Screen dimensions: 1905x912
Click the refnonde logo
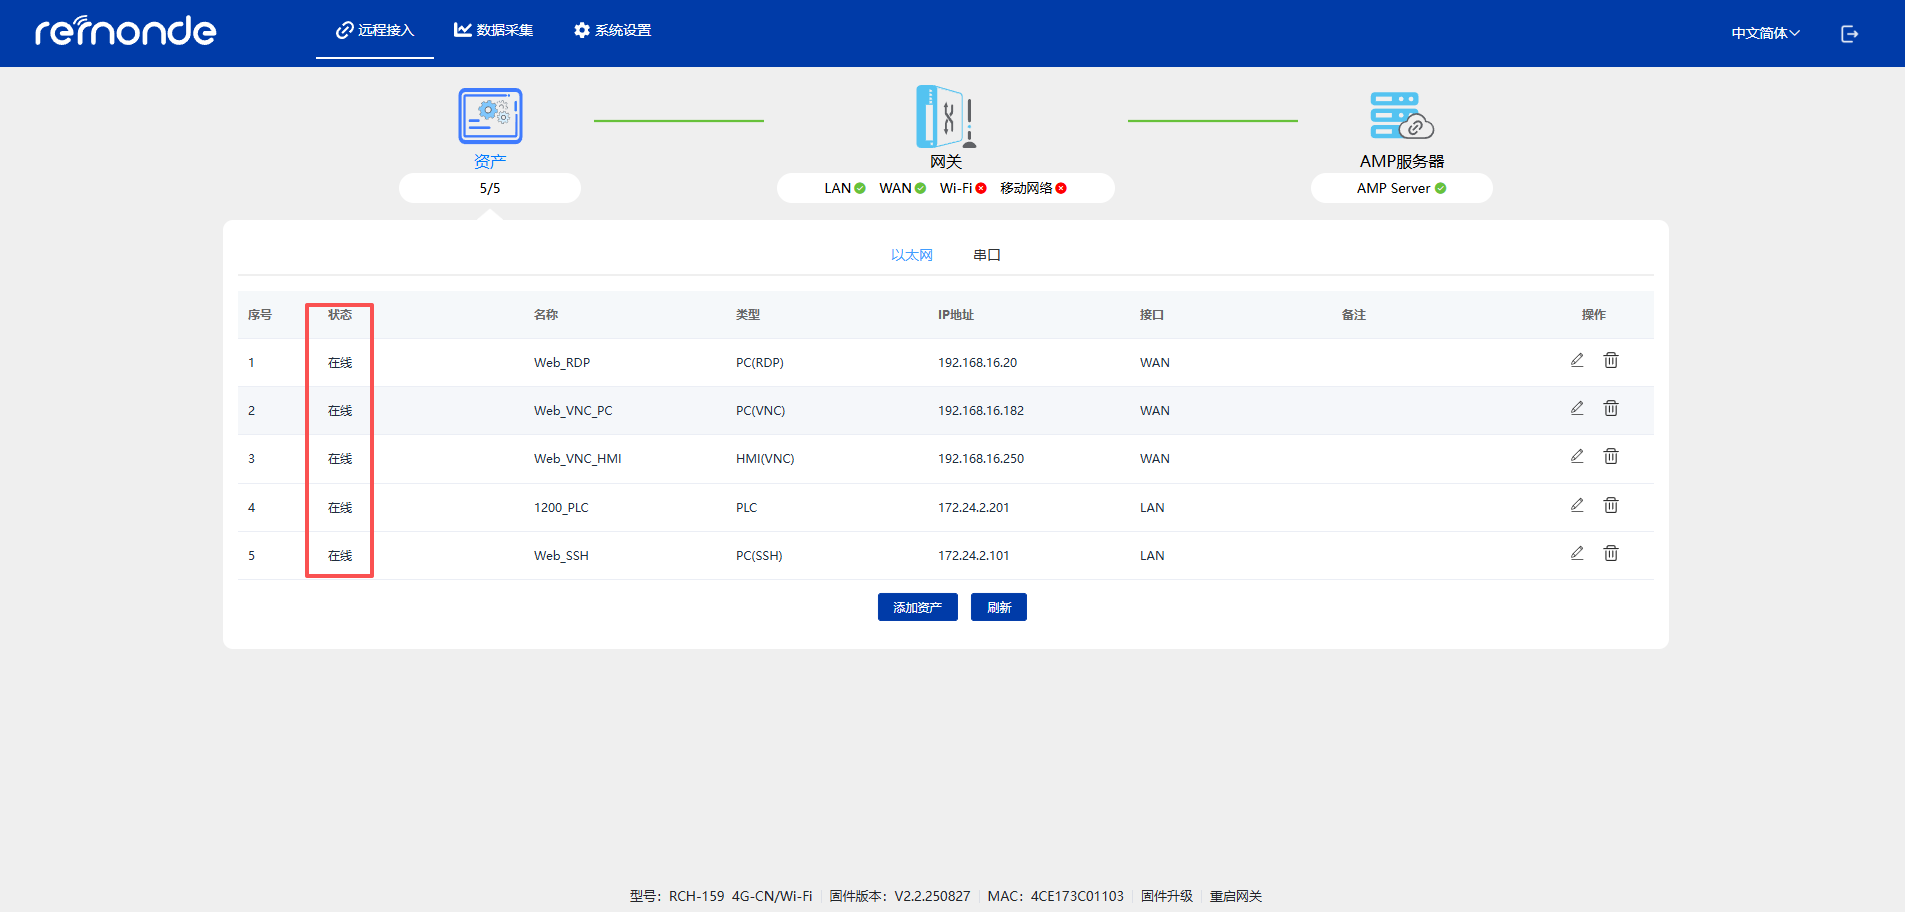point(126,32)
